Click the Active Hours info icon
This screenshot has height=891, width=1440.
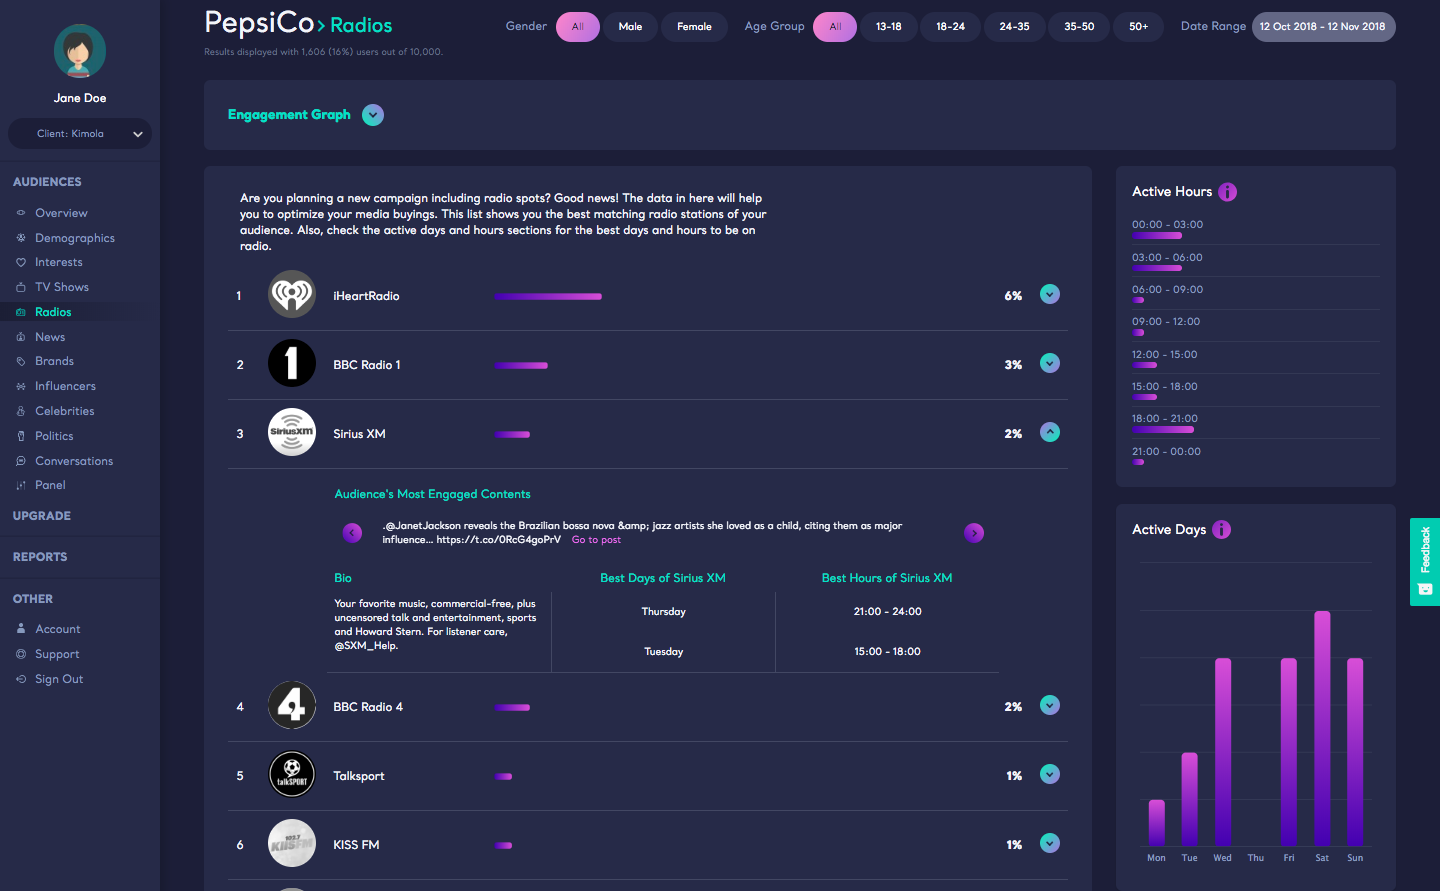click(x=1228, y=192)
